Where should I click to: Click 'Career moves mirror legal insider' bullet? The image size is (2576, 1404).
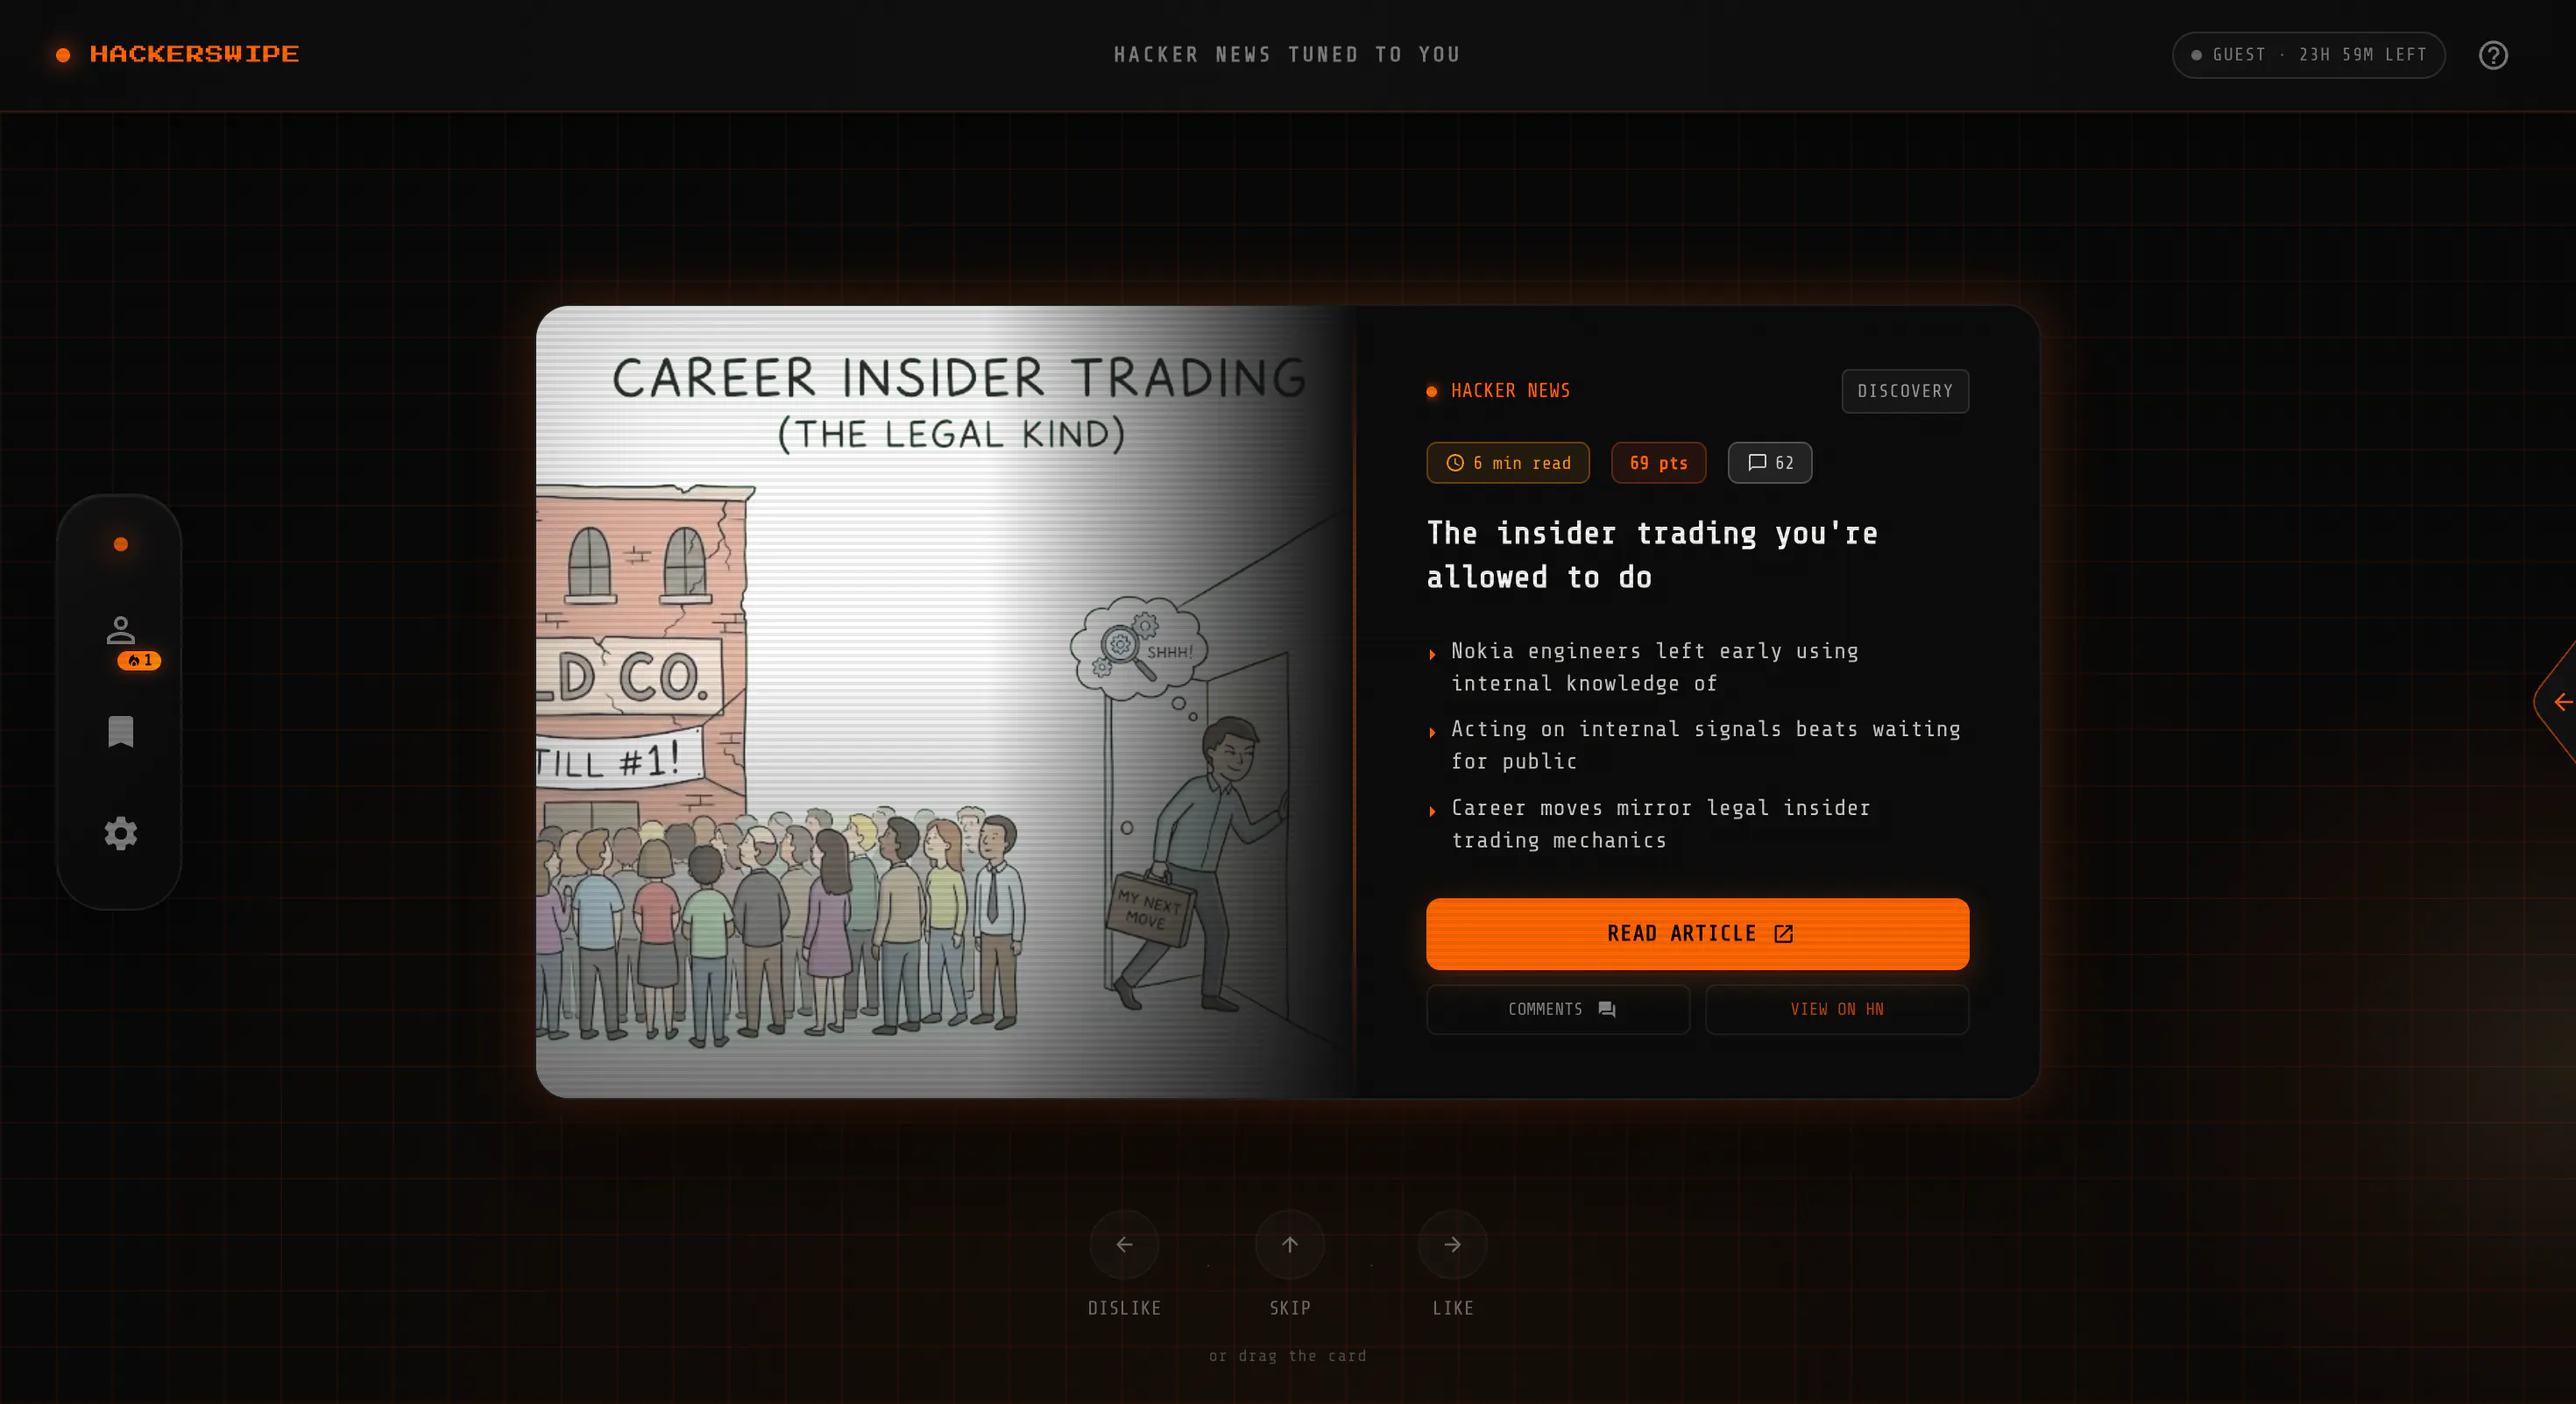[x=1660, y=824]
